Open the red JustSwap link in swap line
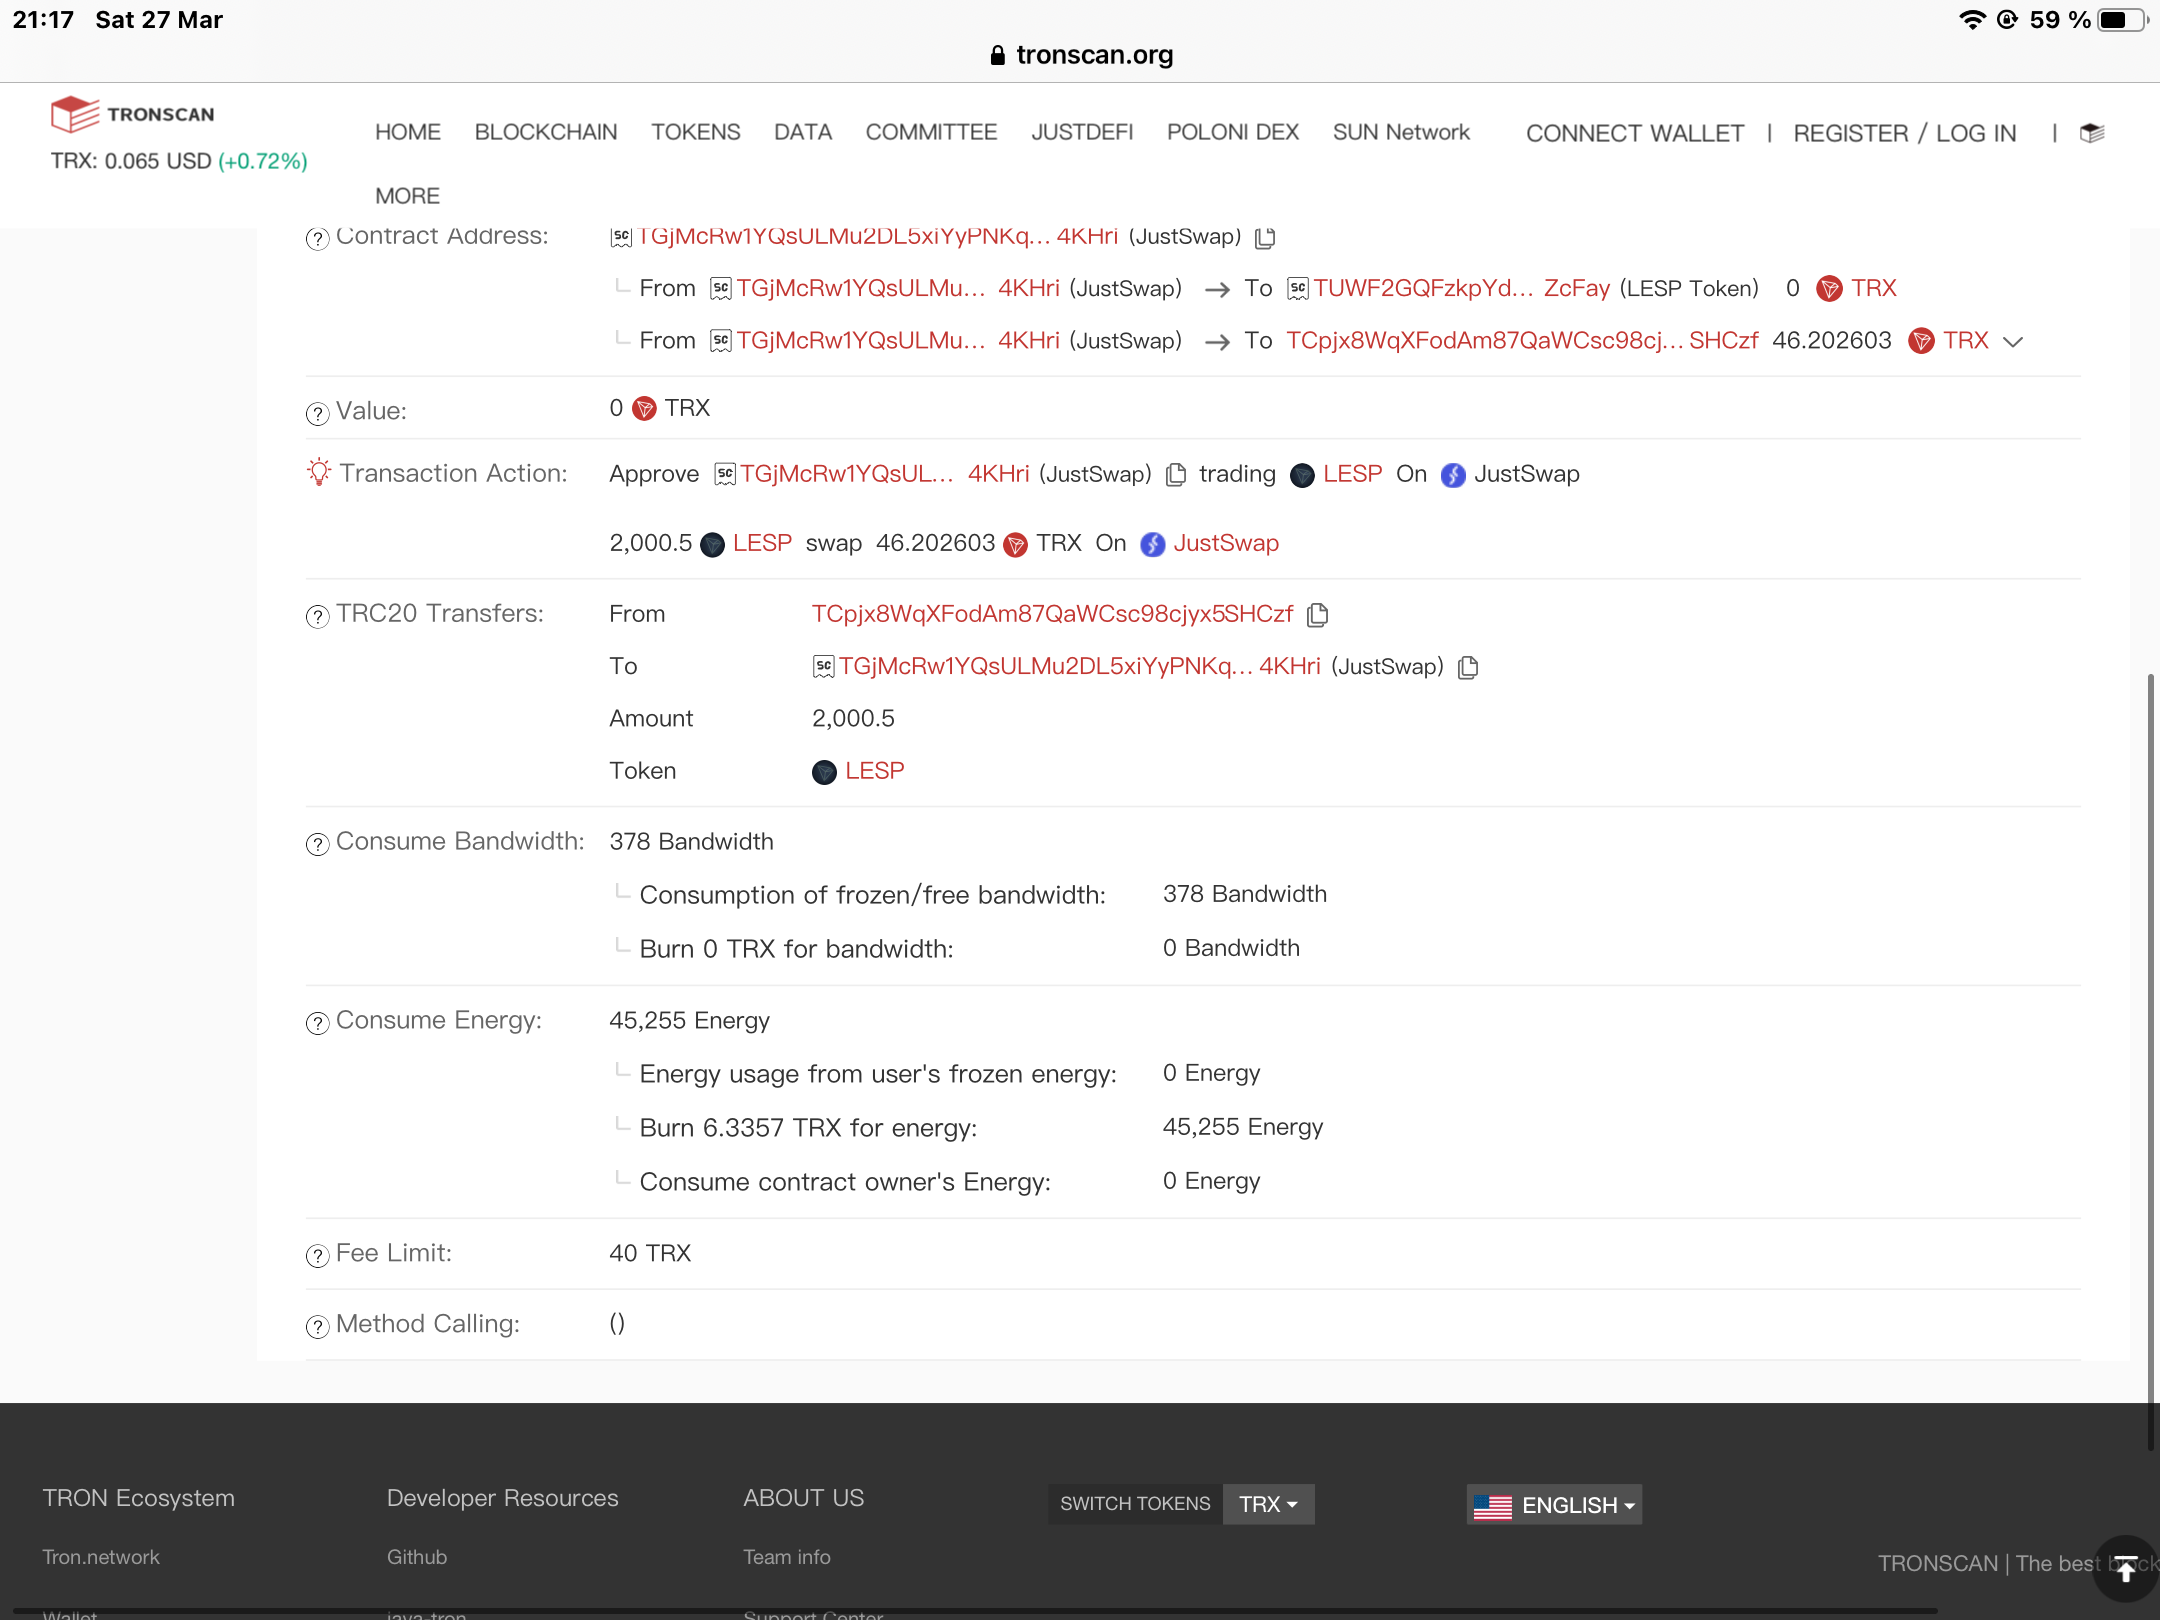Screen dimensions: 2160x1620 1225,543
